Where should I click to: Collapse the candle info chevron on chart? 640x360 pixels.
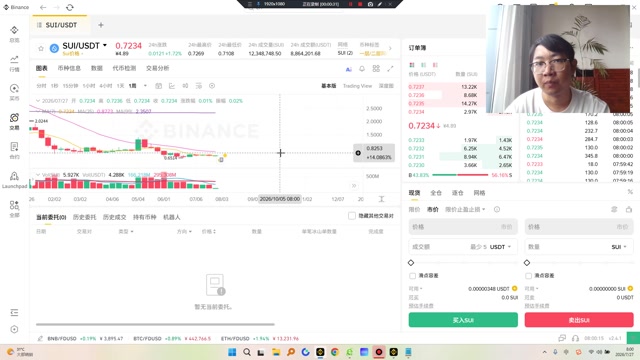click(x=38, y=100)
